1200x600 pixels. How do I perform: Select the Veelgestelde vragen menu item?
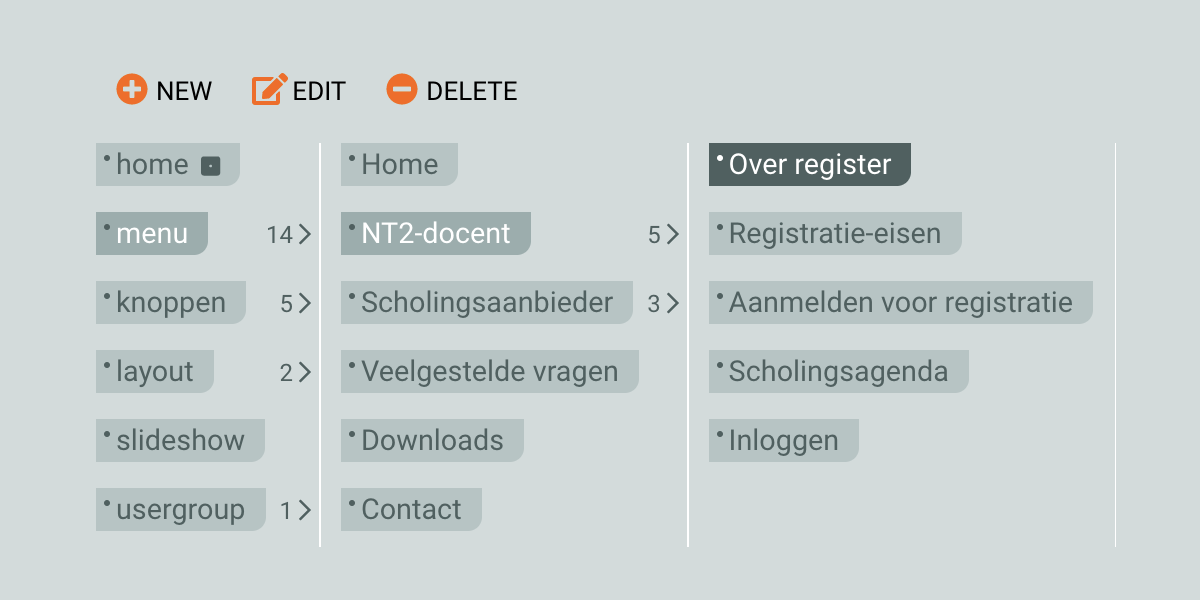click(489, 371)
